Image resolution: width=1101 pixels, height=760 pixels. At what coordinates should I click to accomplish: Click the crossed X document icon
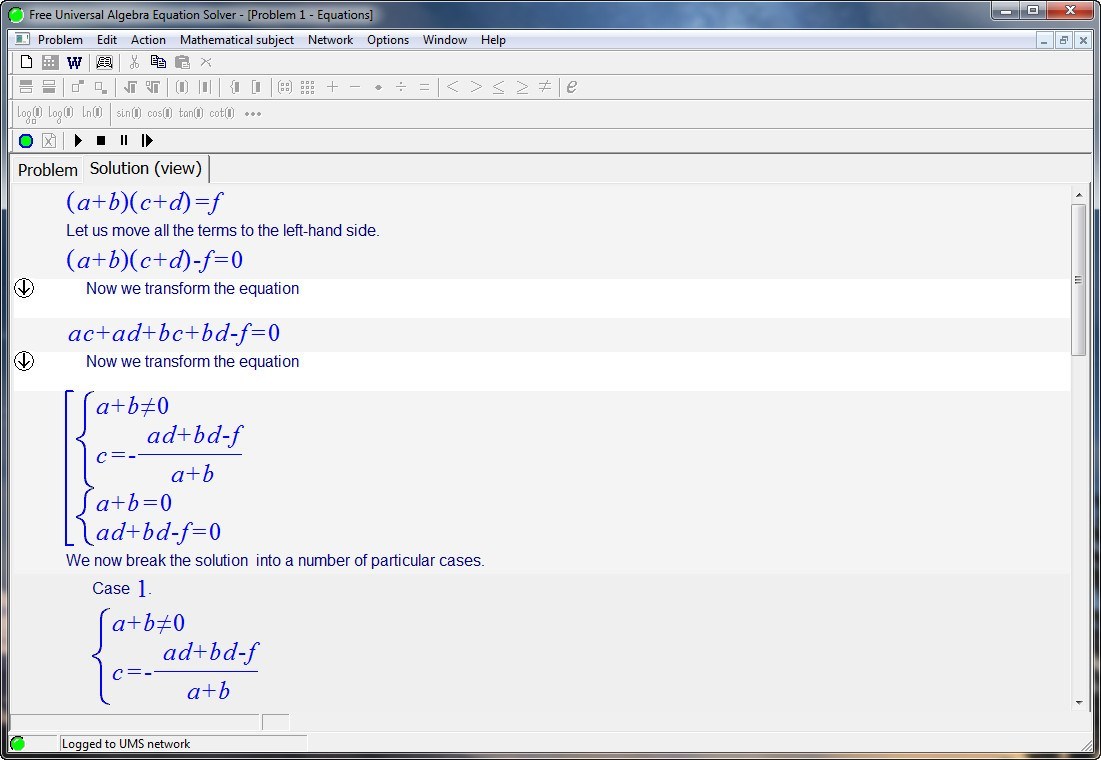pos(48,141)
